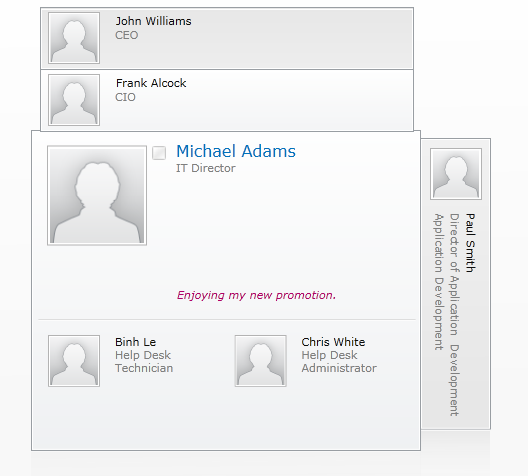Viewport: 528px width, 476px height.
Task: Click Binh Le's avatar icon
Action: (x=74, y=361)
